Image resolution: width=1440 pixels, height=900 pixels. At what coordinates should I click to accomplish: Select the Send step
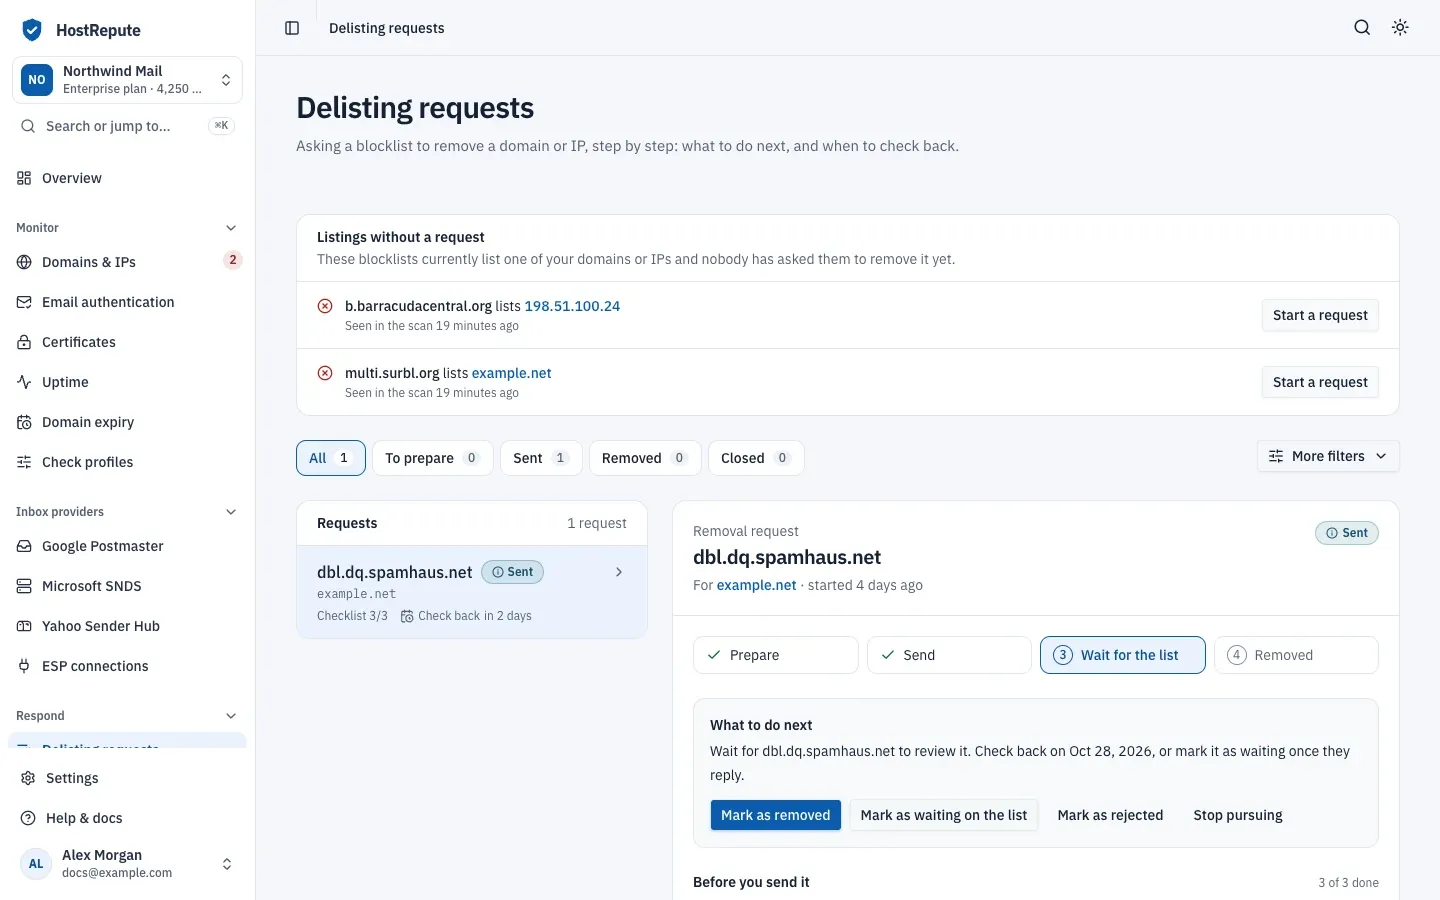pos(949,655)
